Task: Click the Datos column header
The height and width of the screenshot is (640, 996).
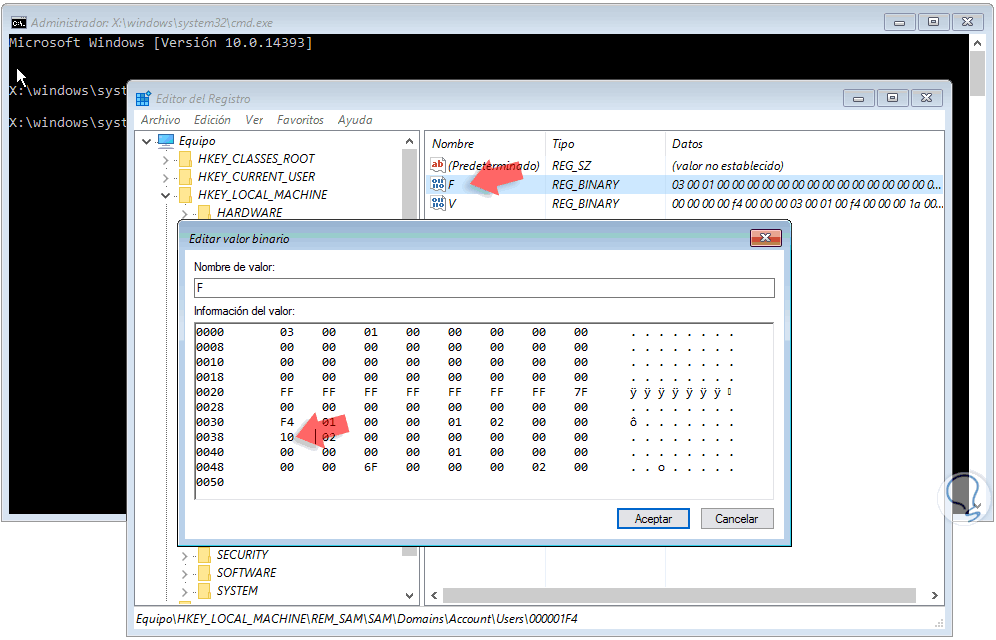Action: (804, 143)
